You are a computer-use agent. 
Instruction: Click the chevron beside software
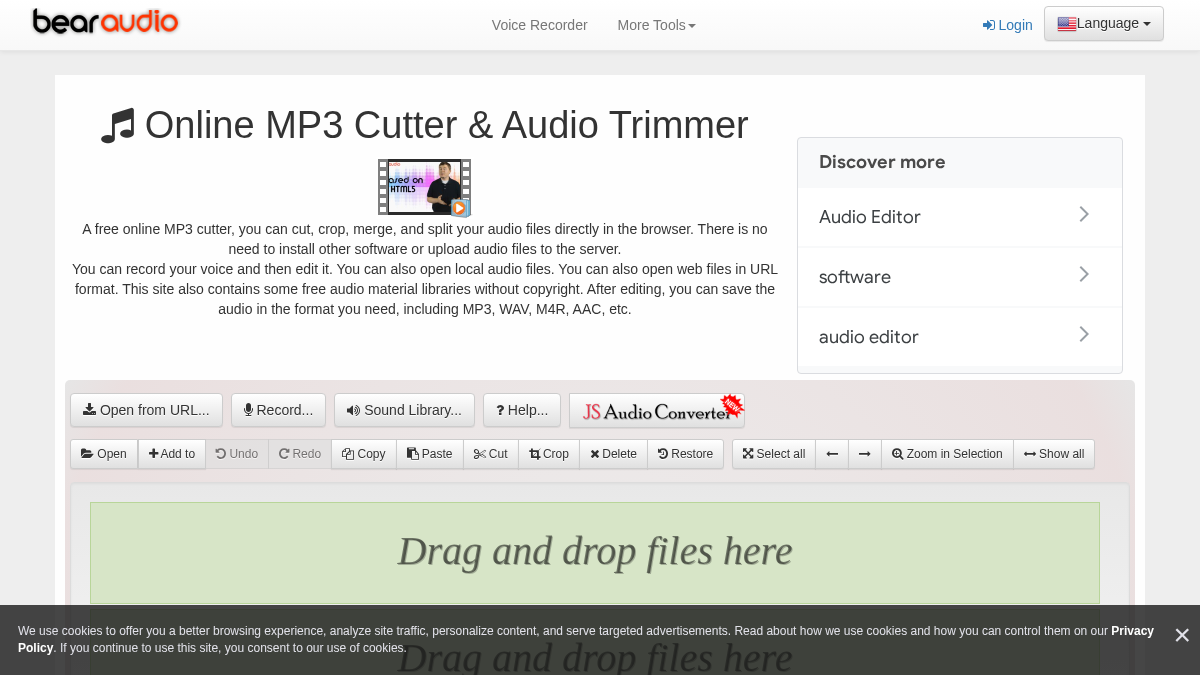tap(1084, 274)
